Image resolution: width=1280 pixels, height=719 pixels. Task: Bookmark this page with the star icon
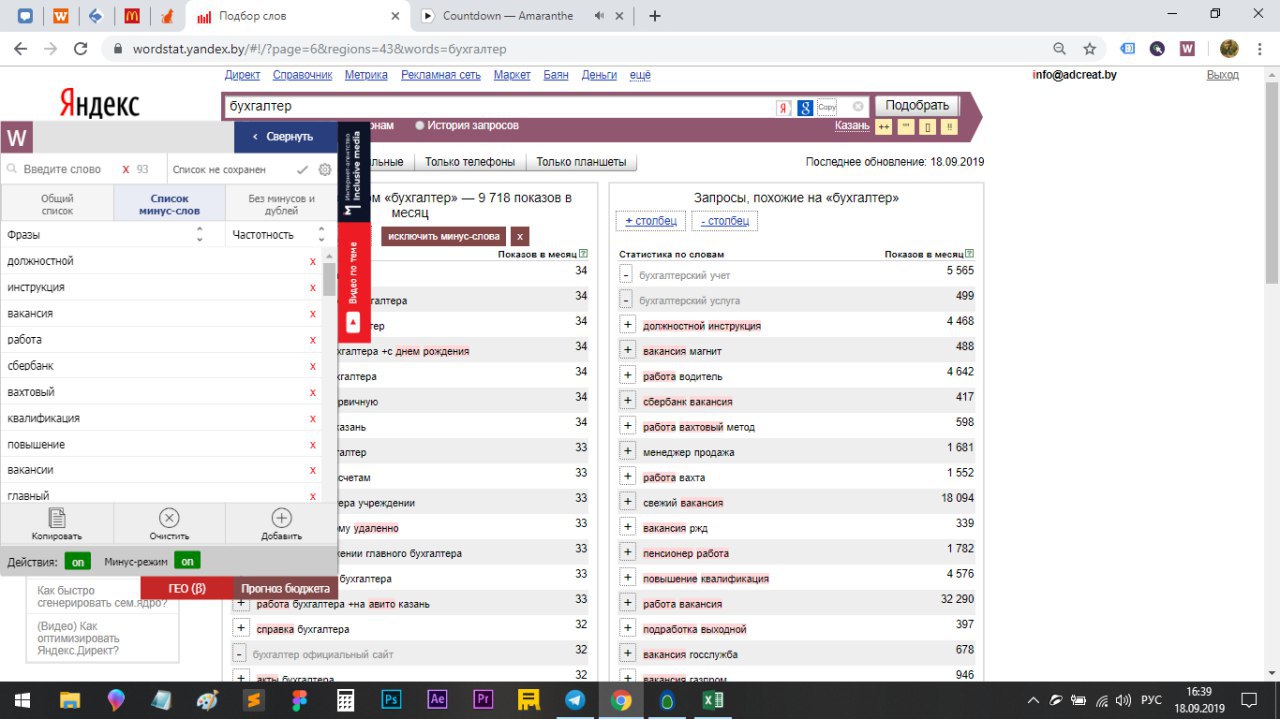pyautogui.click(x=1090, y=49)
